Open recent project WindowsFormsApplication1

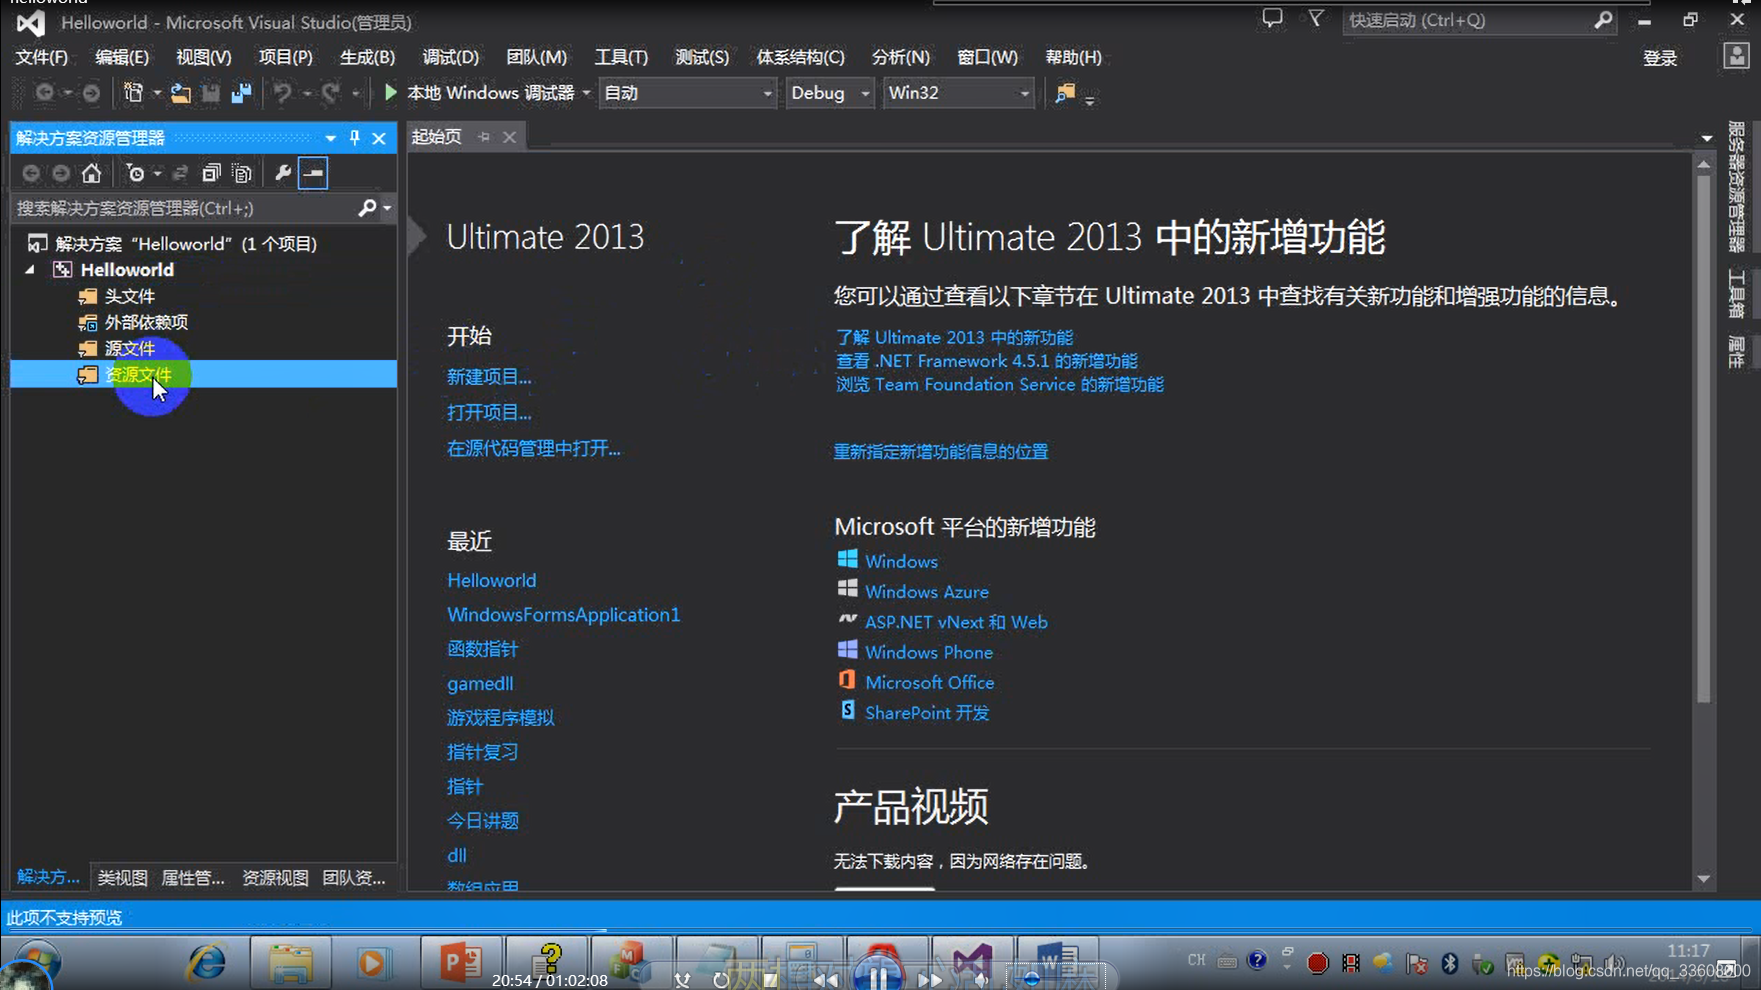pos(563,615)
